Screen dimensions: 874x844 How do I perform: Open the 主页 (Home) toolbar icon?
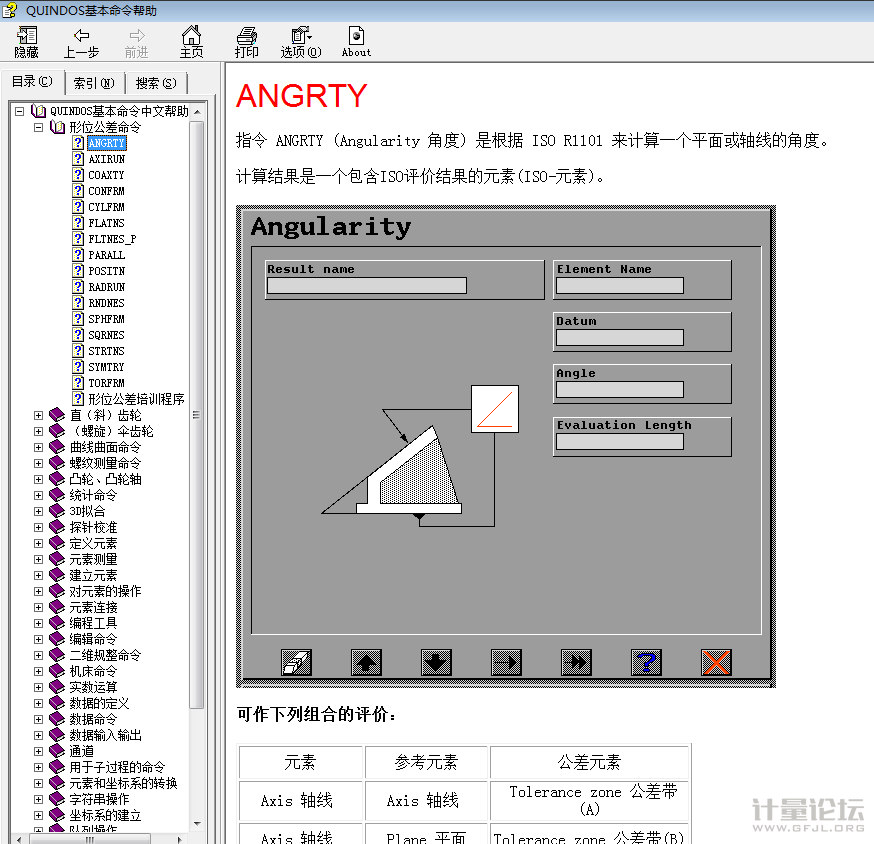191,42
